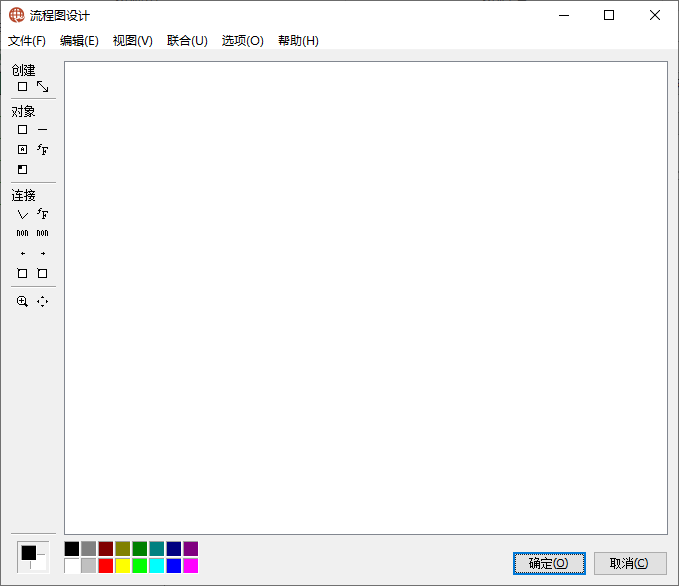
Task: Open the 视图(V) menu
Action: (133, 41)
